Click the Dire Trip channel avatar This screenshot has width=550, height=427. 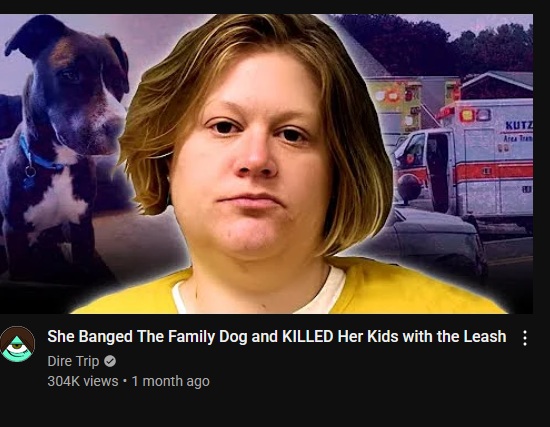[x=17, y=344]
